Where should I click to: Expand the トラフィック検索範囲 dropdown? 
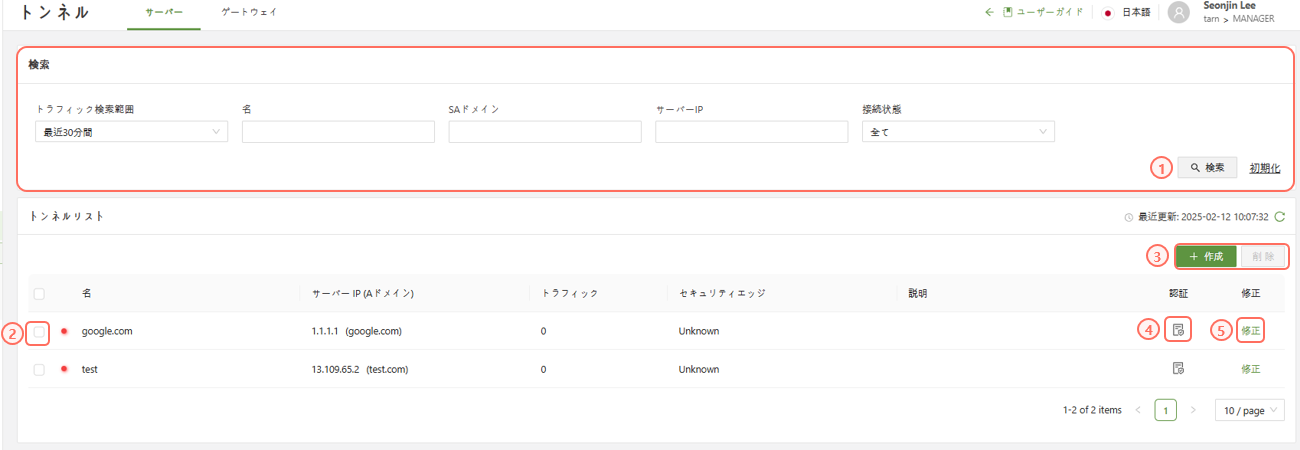pos(131,132)
